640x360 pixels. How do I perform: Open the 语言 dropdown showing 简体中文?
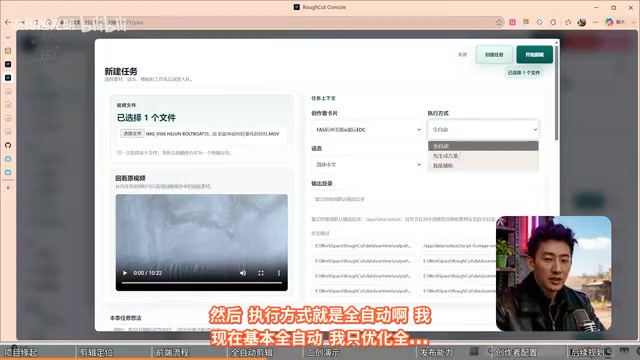[368, 164]
